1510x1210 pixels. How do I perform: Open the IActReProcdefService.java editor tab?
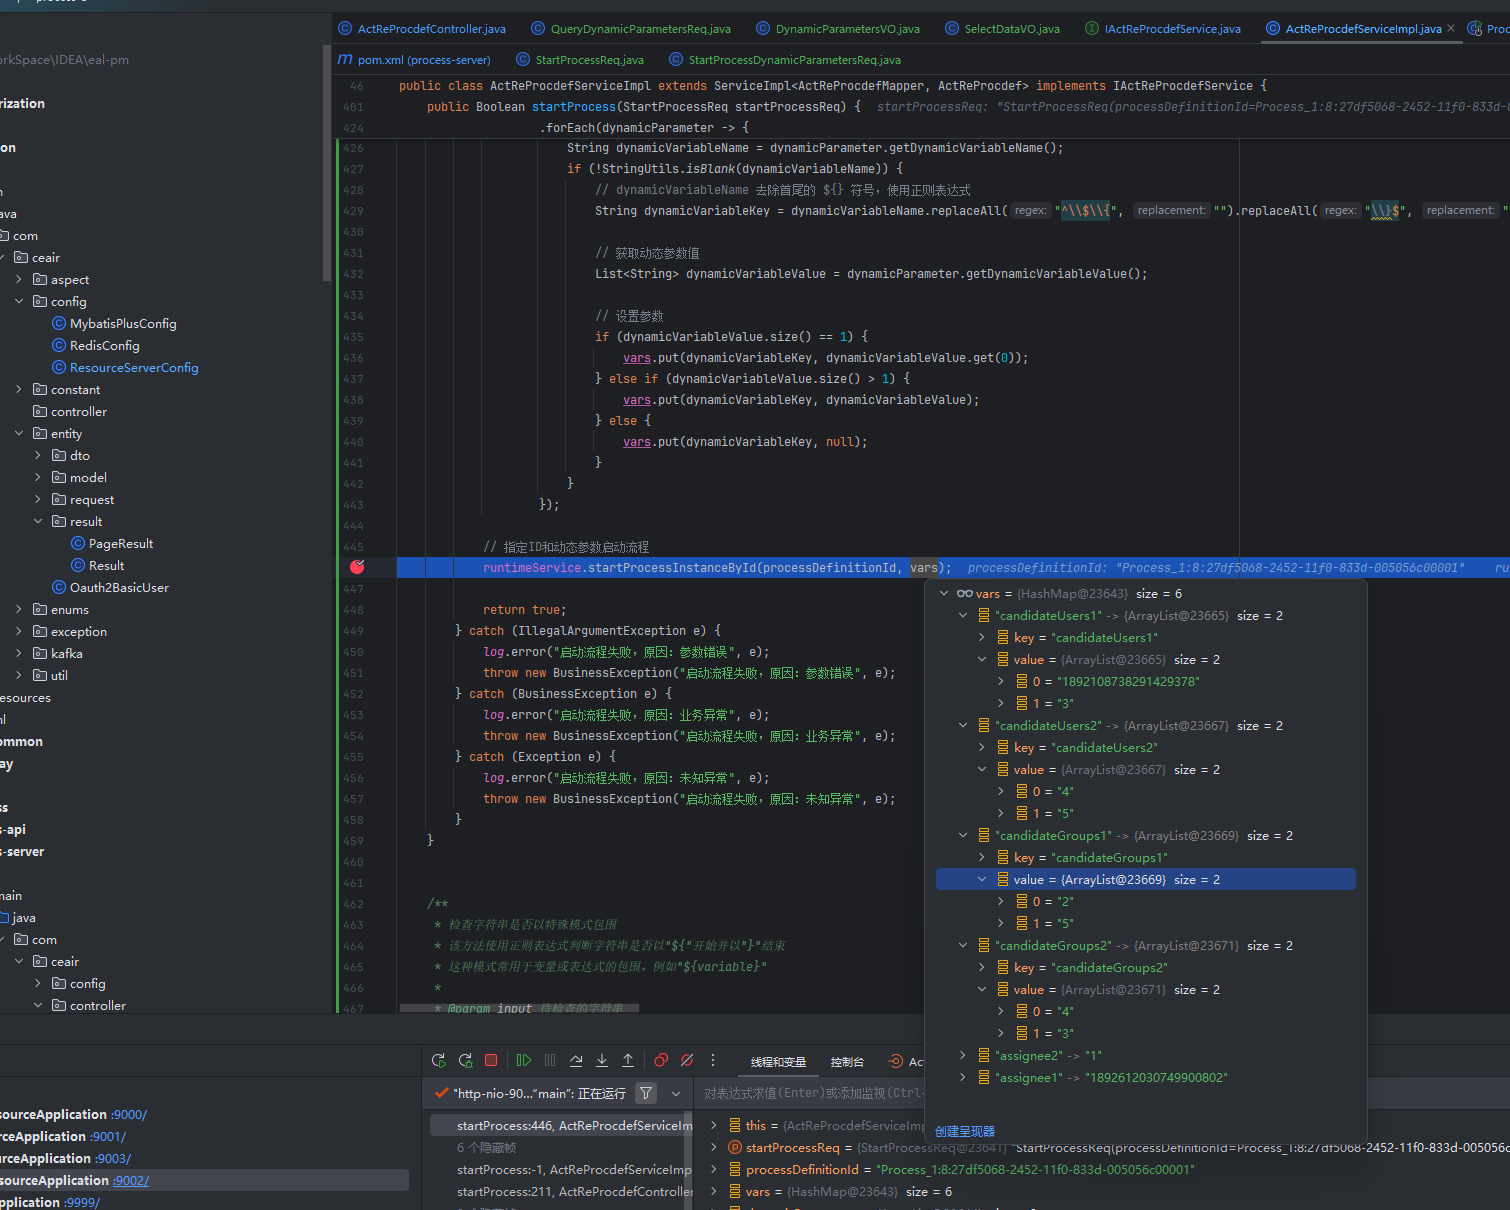tap(1163, 29)
